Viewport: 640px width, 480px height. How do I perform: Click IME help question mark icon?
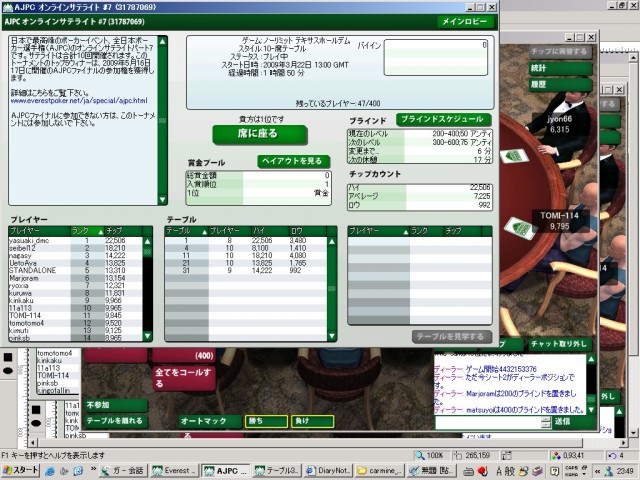click(555, 471)
